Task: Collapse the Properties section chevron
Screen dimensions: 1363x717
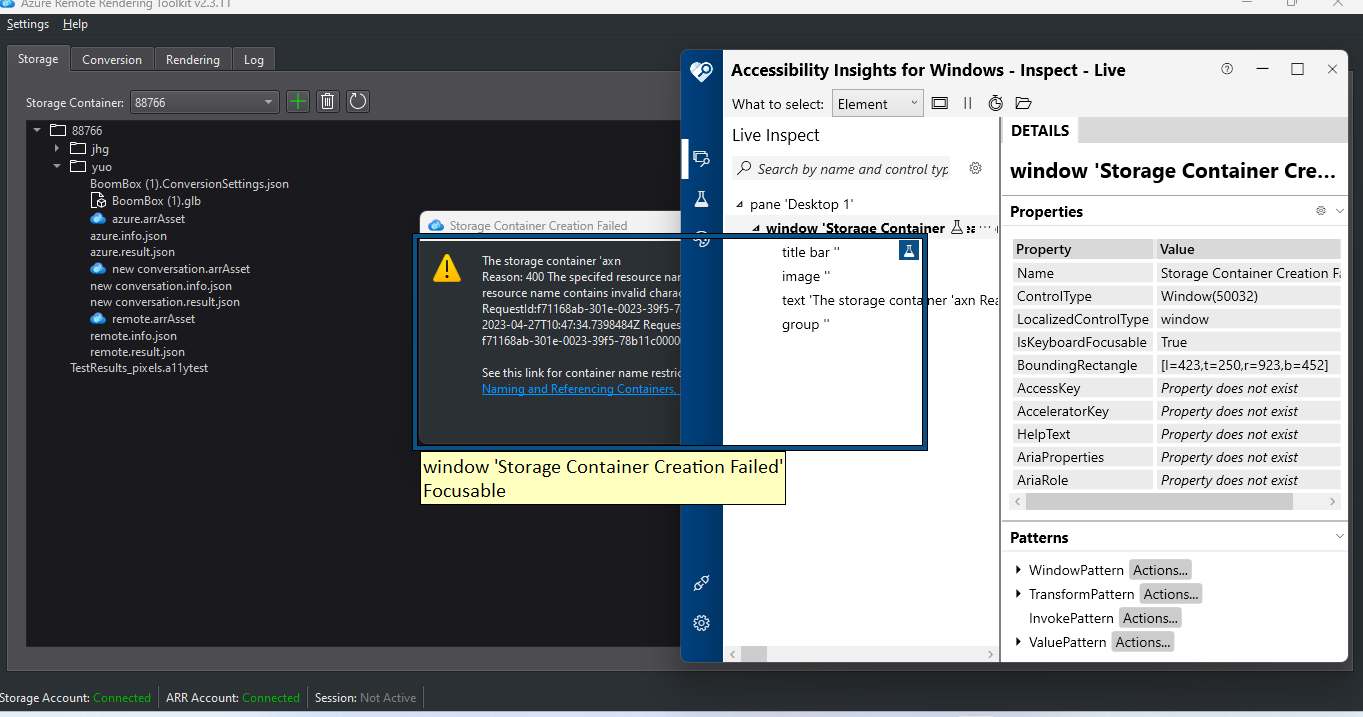Action: click(1340, 211)
